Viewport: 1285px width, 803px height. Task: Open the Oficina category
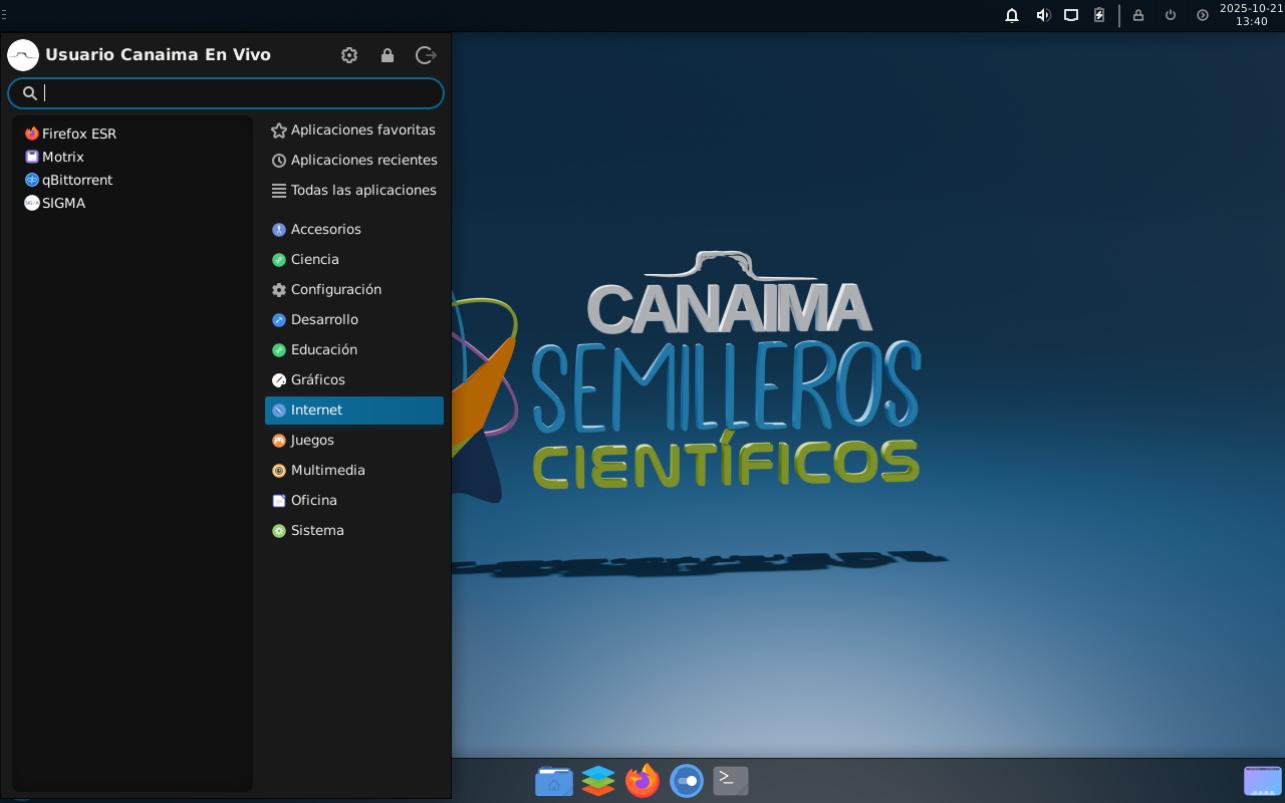pyautogui.click(x=313, y=500)
